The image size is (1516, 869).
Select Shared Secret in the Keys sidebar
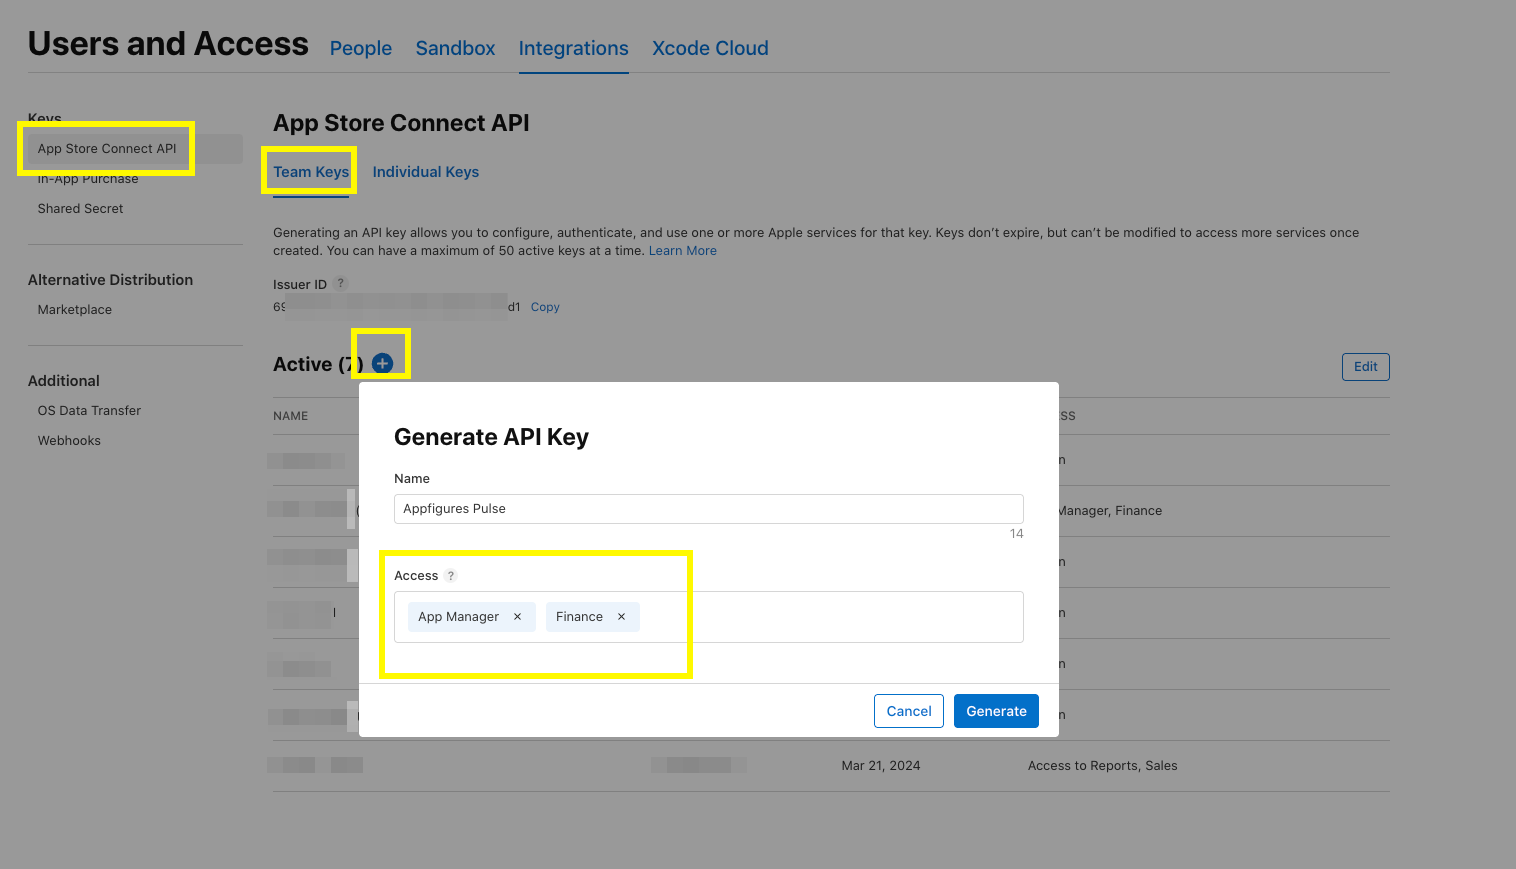[x=80, y=208]
